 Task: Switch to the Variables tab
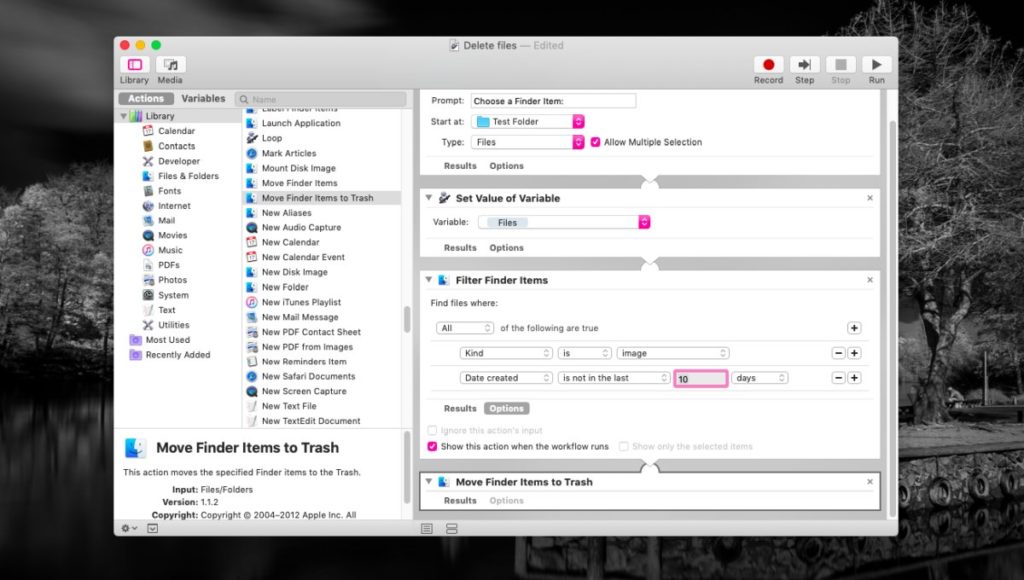point(203,98)
